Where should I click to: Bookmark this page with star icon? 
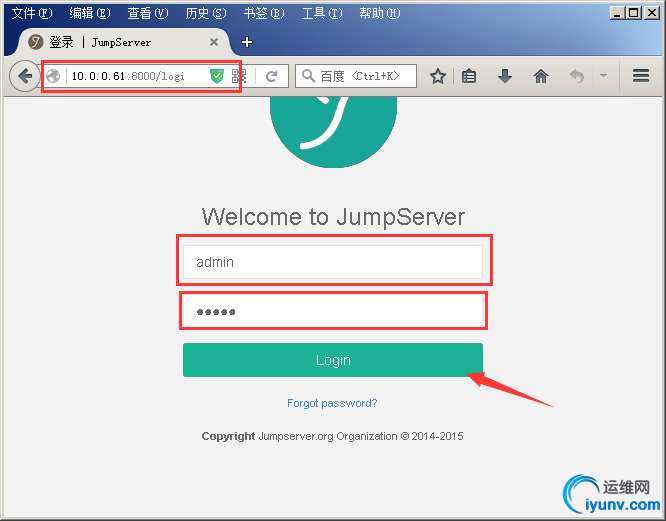click(x=438, y=76)
